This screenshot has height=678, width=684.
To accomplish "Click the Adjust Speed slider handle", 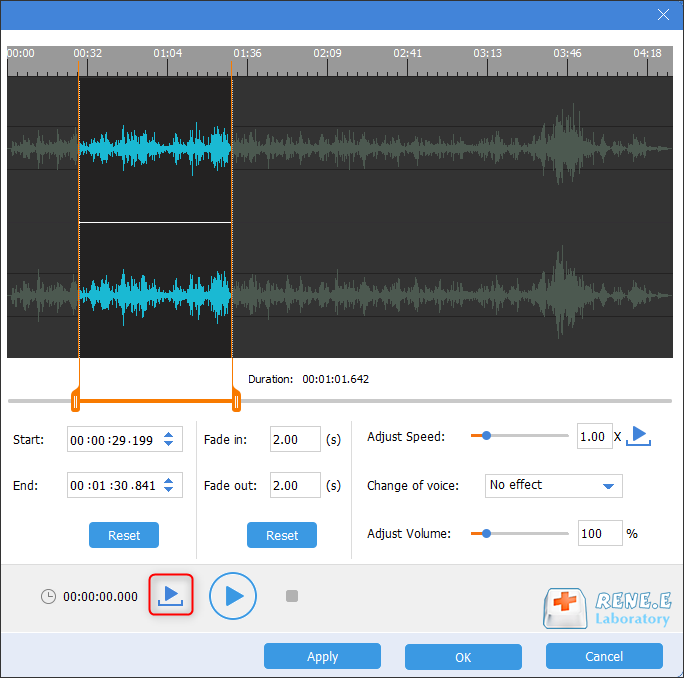I will pyautogui.click(x=486, y=435).
